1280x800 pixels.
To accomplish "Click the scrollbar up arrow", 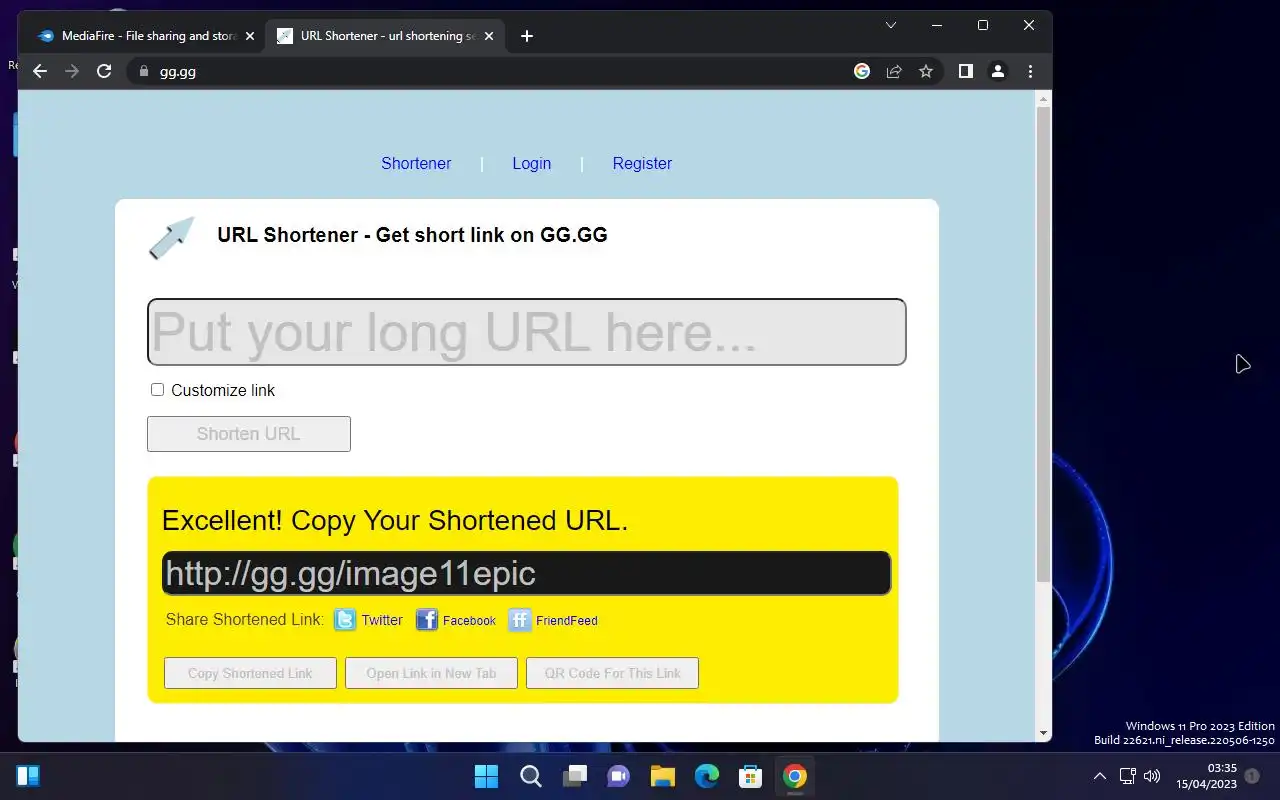I will [1043, 99].
